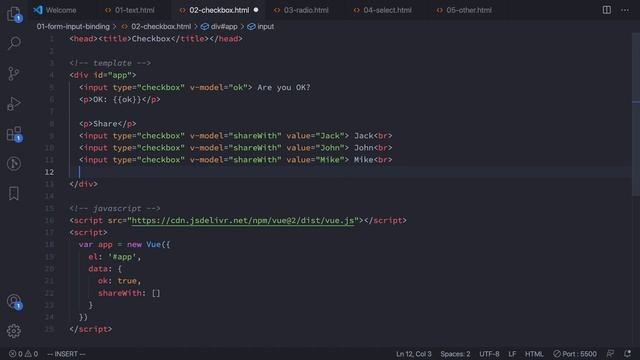Change language mode HTML
The height and width of the screenshot is (360, 640).
click(534, 354)
